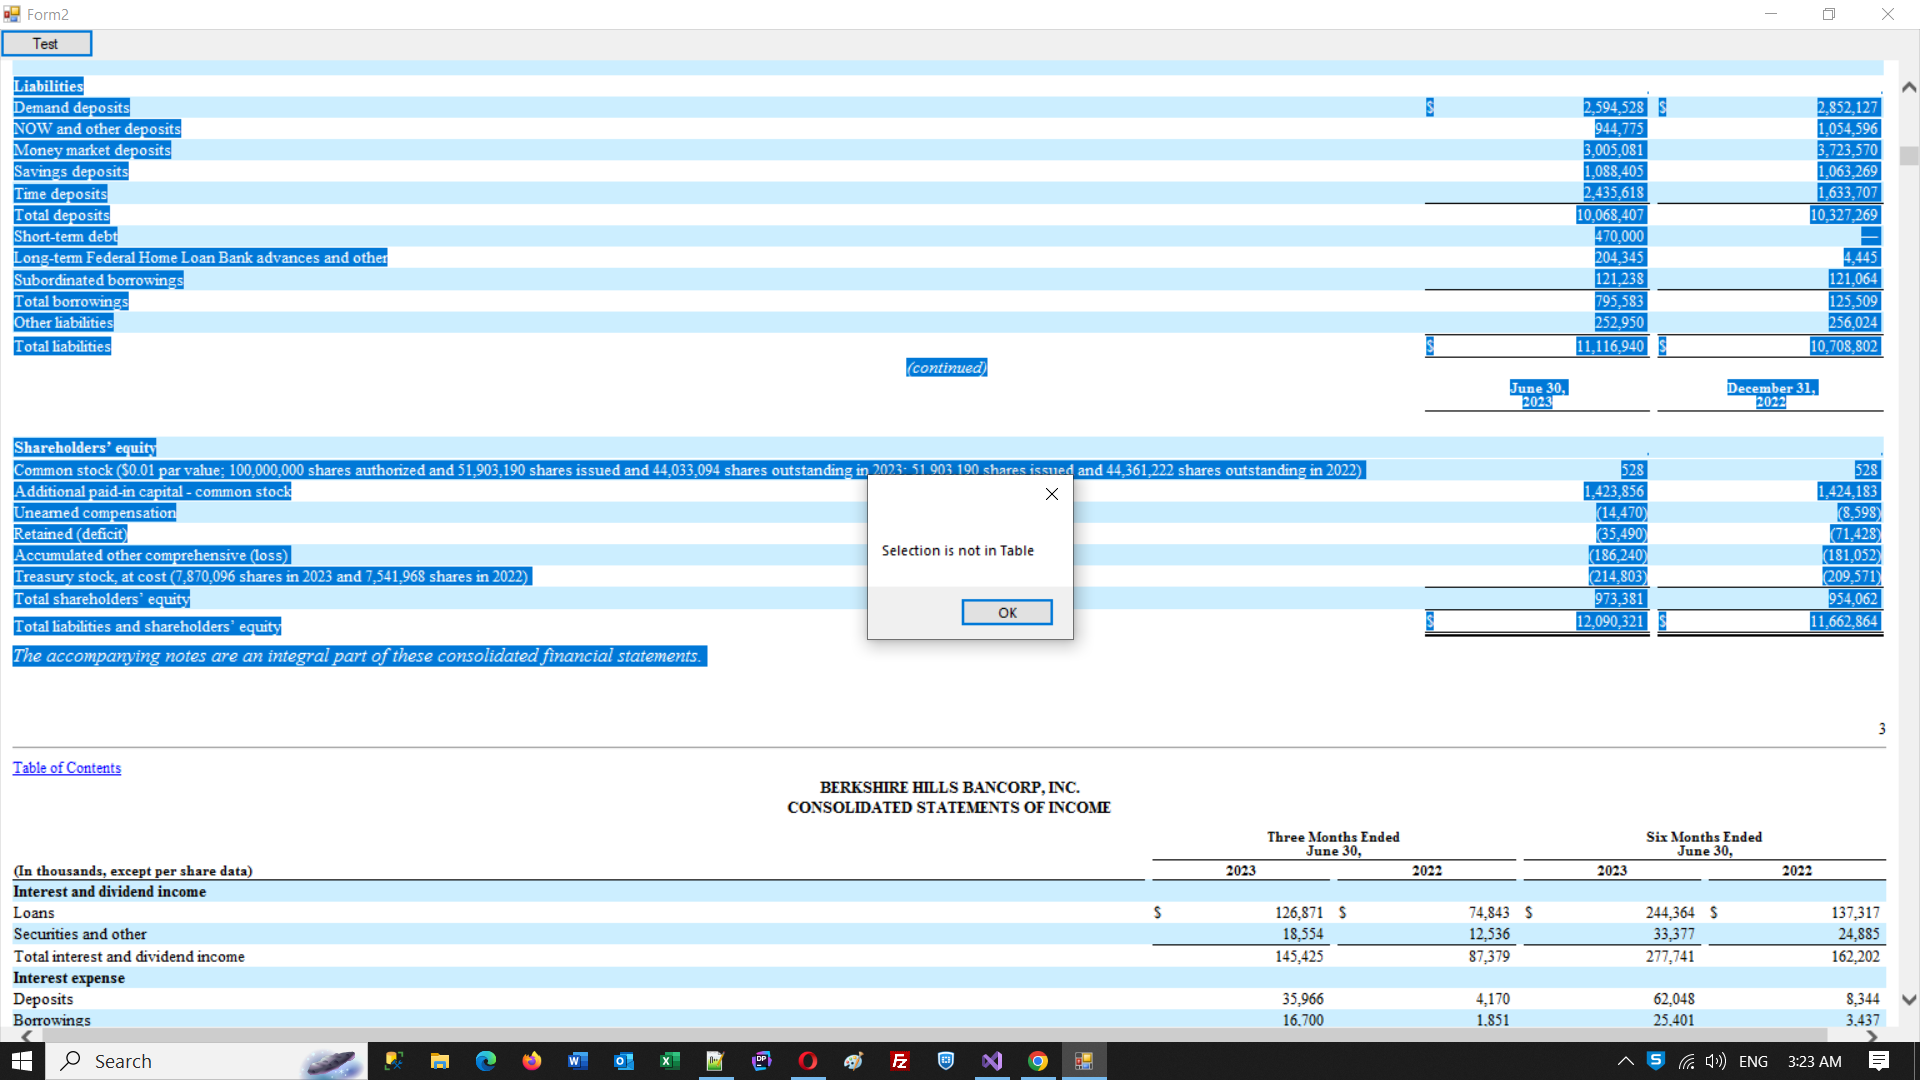Switch to Visual Studio on the taskbar
This screenshot has height=1080, width=1920.
991,1061
